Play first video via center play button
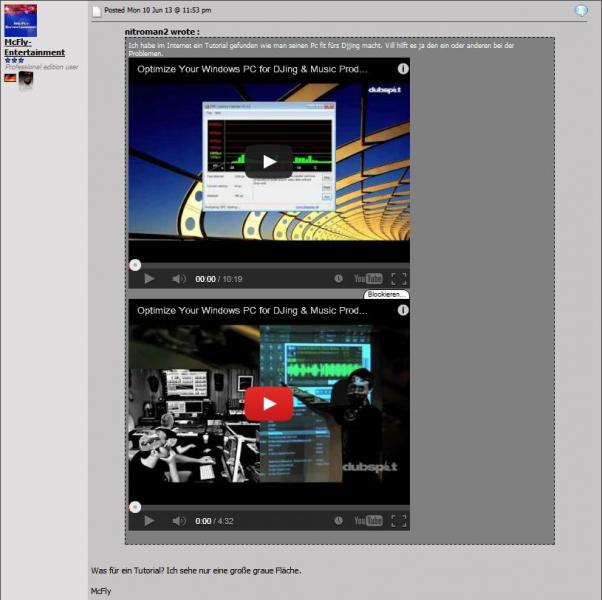 [x=269, y=162]
